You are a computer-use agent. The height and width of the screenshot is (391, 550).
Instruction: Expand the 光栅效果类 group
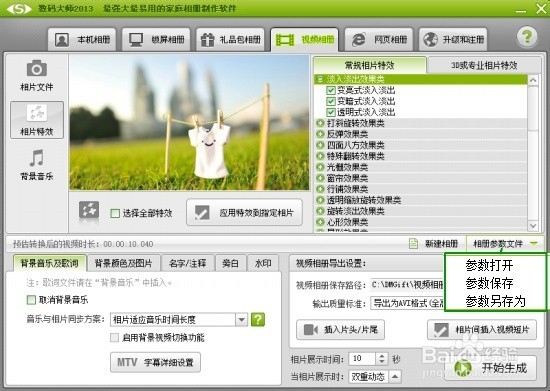tap(320, 167)
